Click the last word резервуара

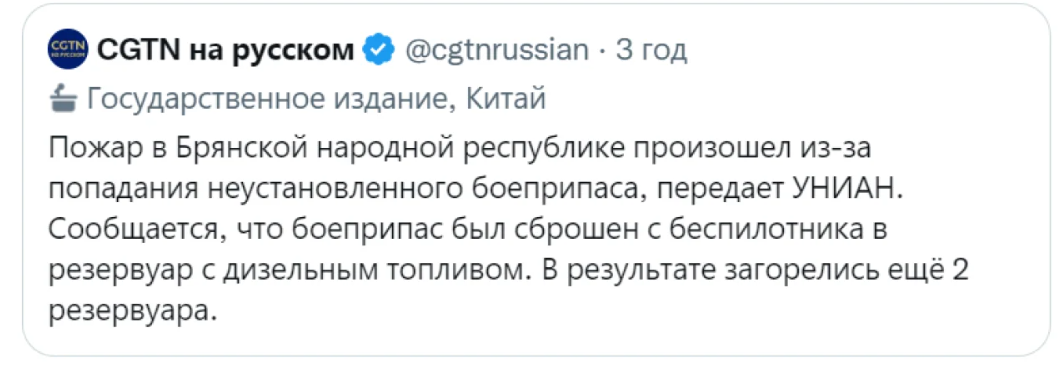133,313
